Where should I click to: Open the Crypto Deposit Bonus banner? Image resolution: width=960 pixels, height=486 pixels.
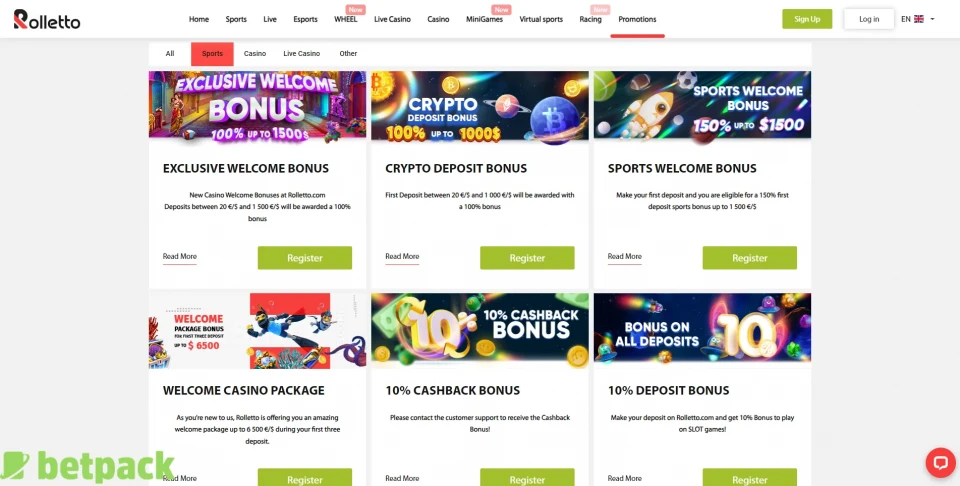coord(479,108)
